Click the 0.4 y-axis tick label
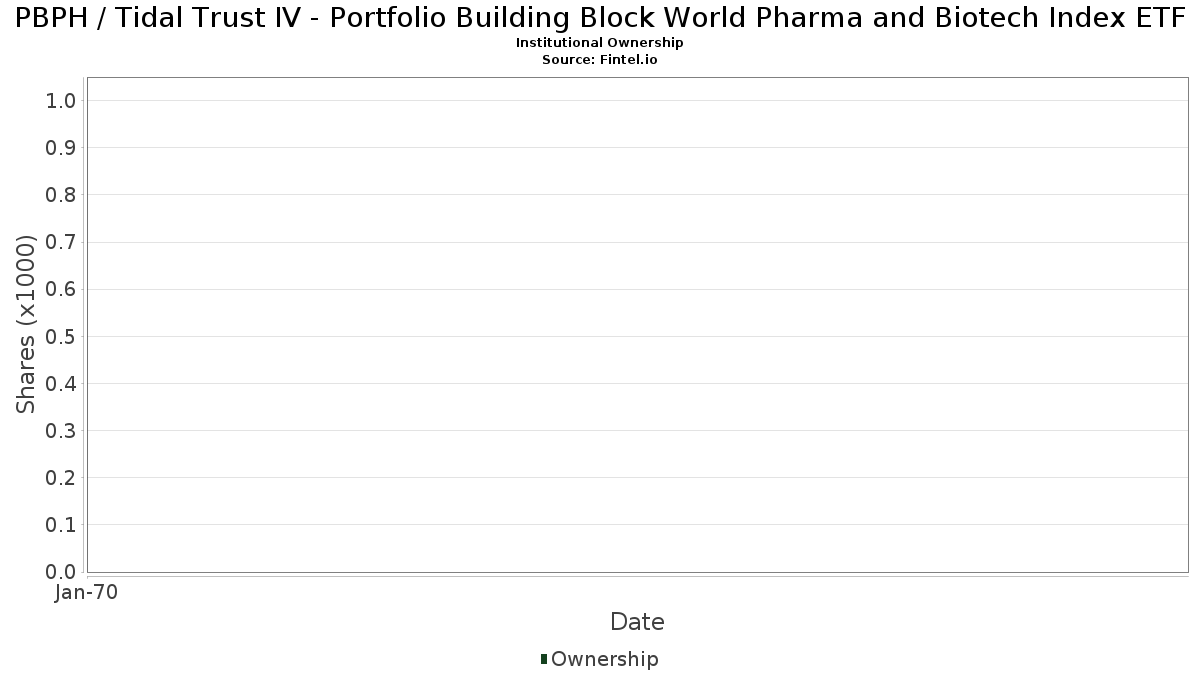 coord(61,383)
